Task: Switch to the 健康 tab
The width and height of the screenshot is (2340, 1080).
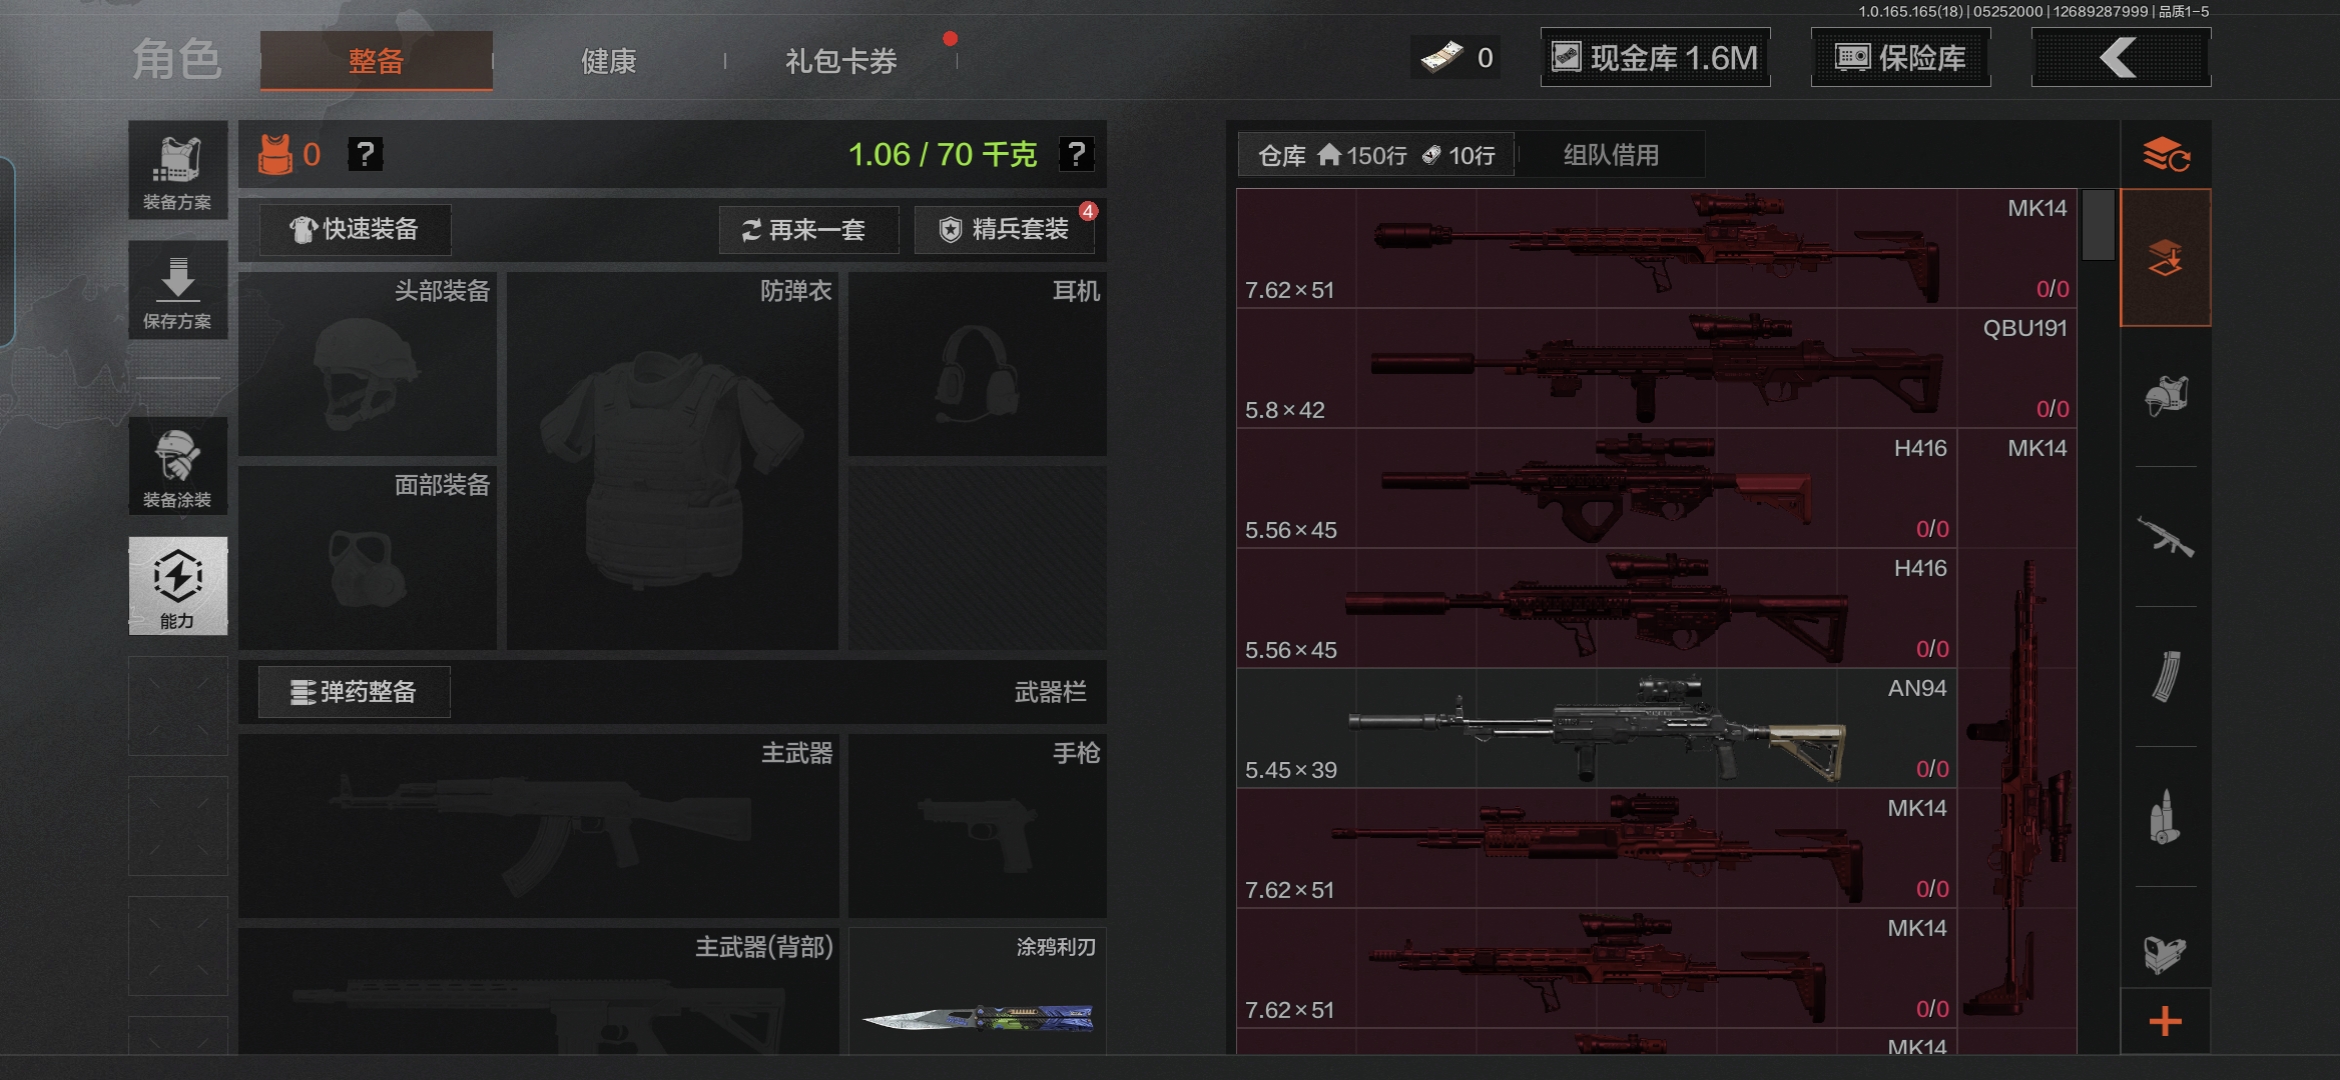Action: tap(608, 61)
